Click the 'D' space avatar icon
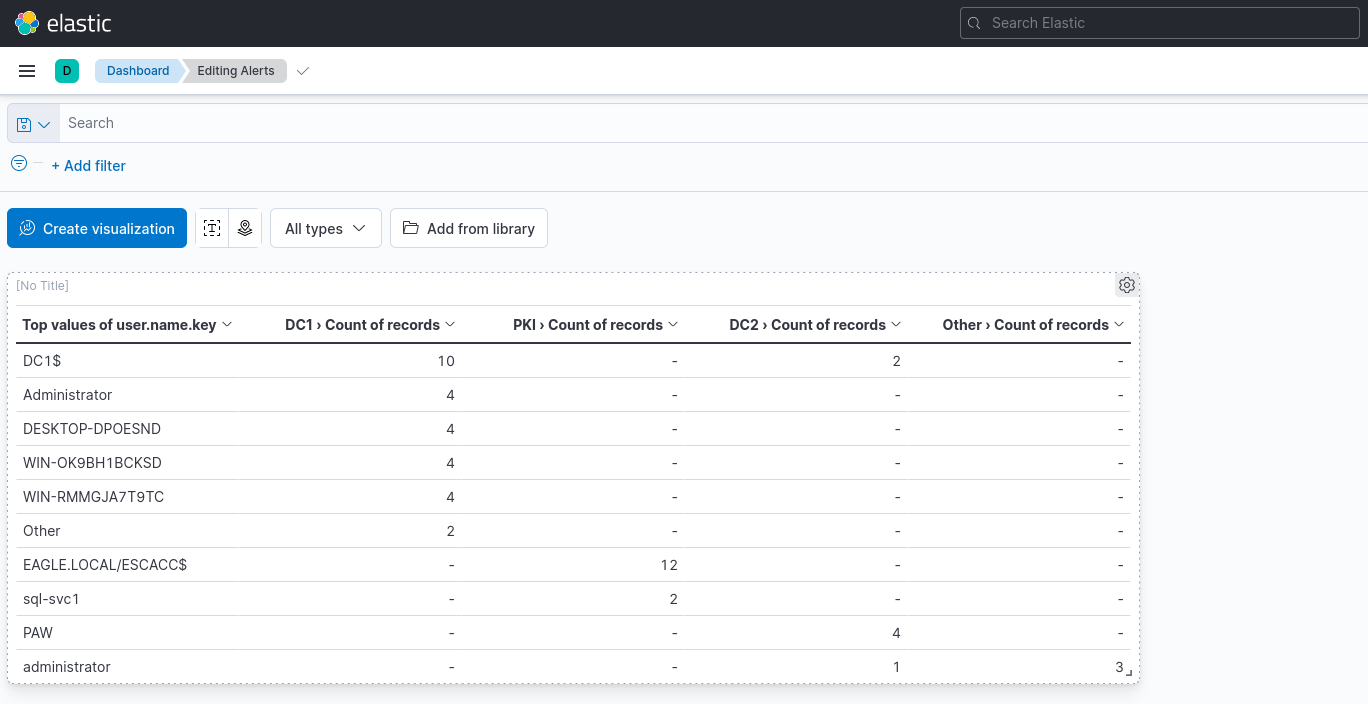Image resolution: width=1368 pixels, height=704 pixels. point(66,71)
